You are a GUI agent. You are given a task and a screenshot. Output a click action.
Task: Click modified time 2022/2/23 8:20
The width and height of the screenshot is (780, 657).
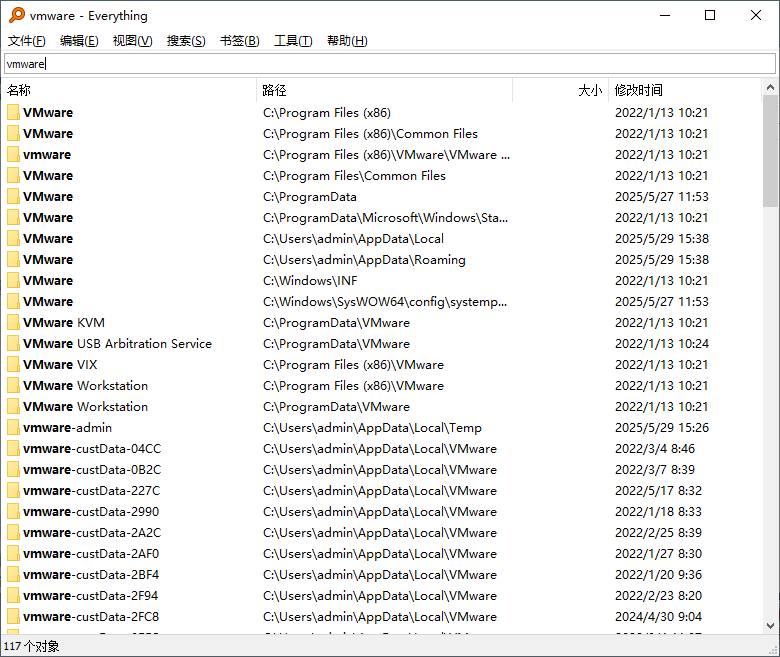[x=658, y=595]
